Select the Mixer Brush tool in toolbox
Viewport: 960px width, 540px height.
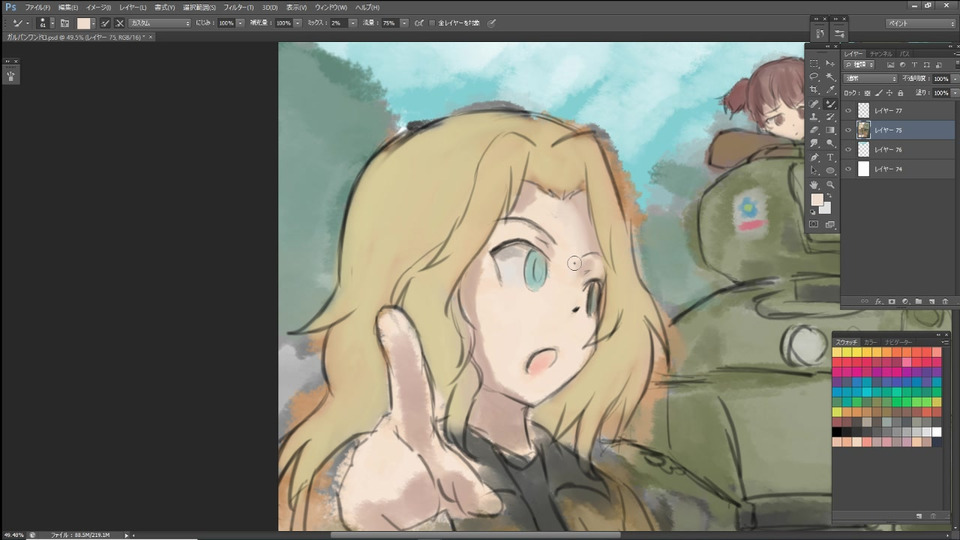(x=830, y=104)
